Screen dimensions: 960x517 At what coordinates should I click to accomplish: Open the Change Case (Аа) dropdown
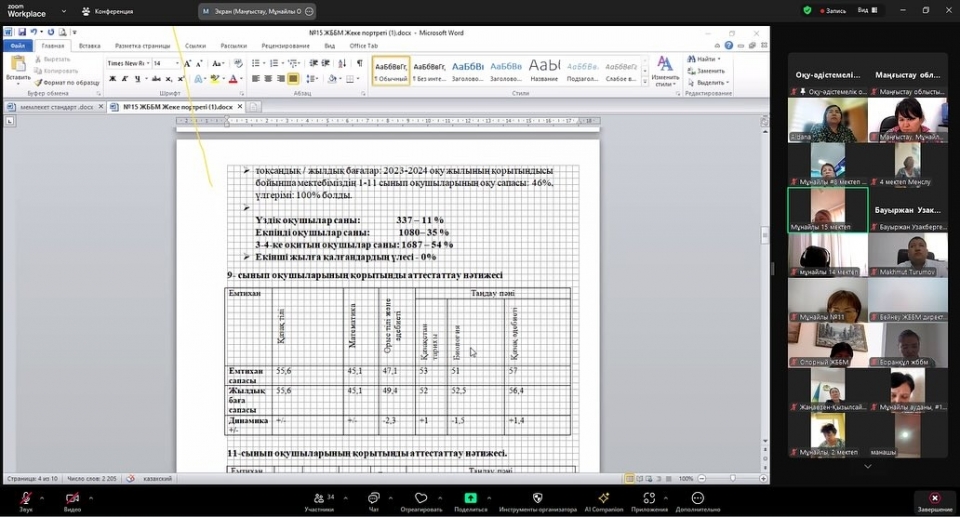click(218, 63)
